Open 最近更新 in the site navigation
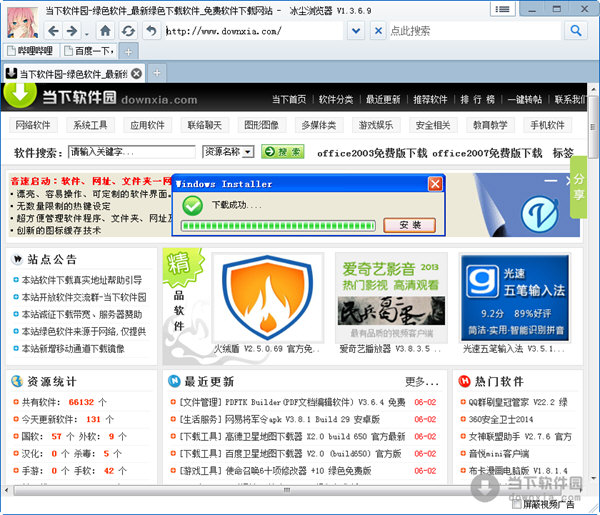 (x=383, y=100)
